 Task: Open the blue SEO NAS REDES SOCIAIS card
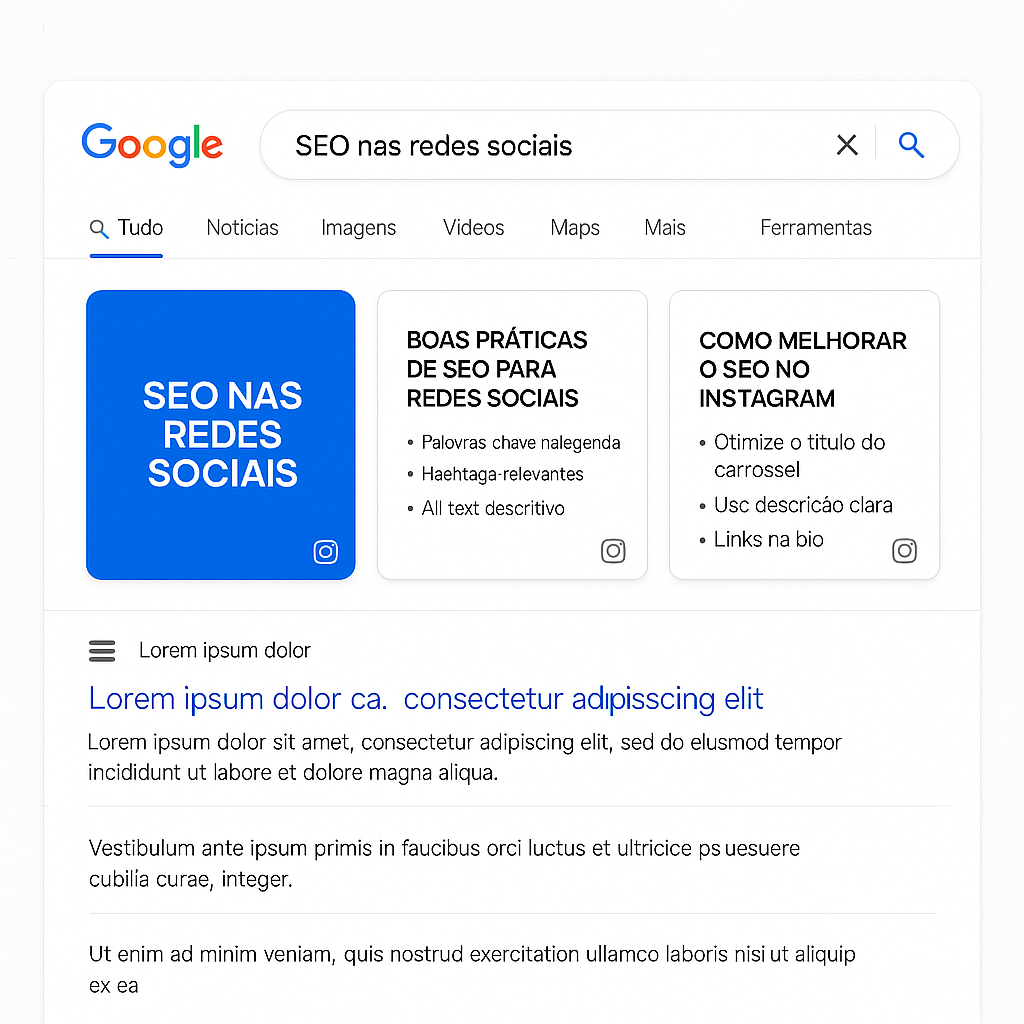point(221,435)
